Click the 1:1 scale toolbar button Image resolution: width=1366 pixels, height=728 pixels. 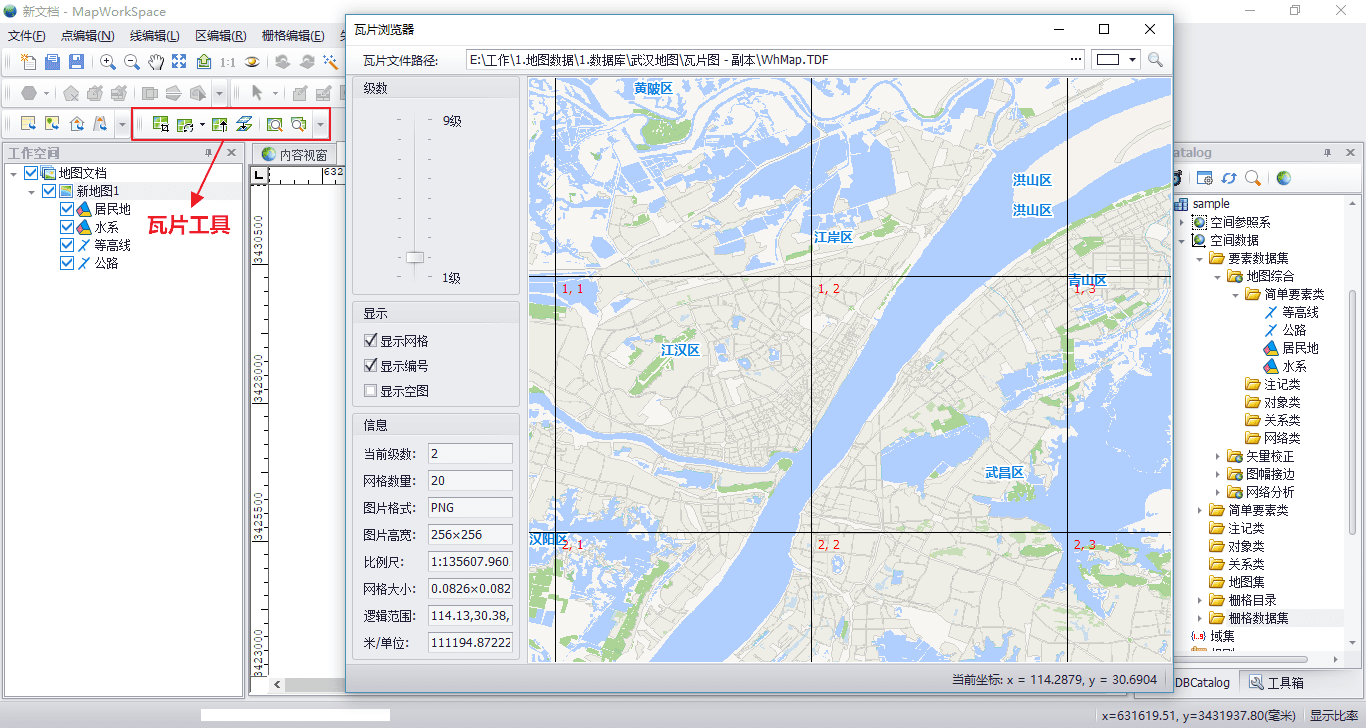tap(228, 62)
